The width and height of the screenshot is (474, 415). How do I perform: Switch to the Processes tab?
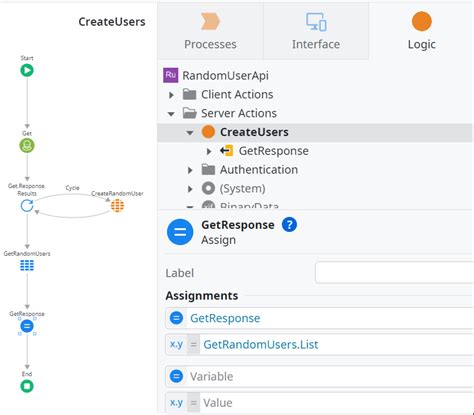coord(210,31)
